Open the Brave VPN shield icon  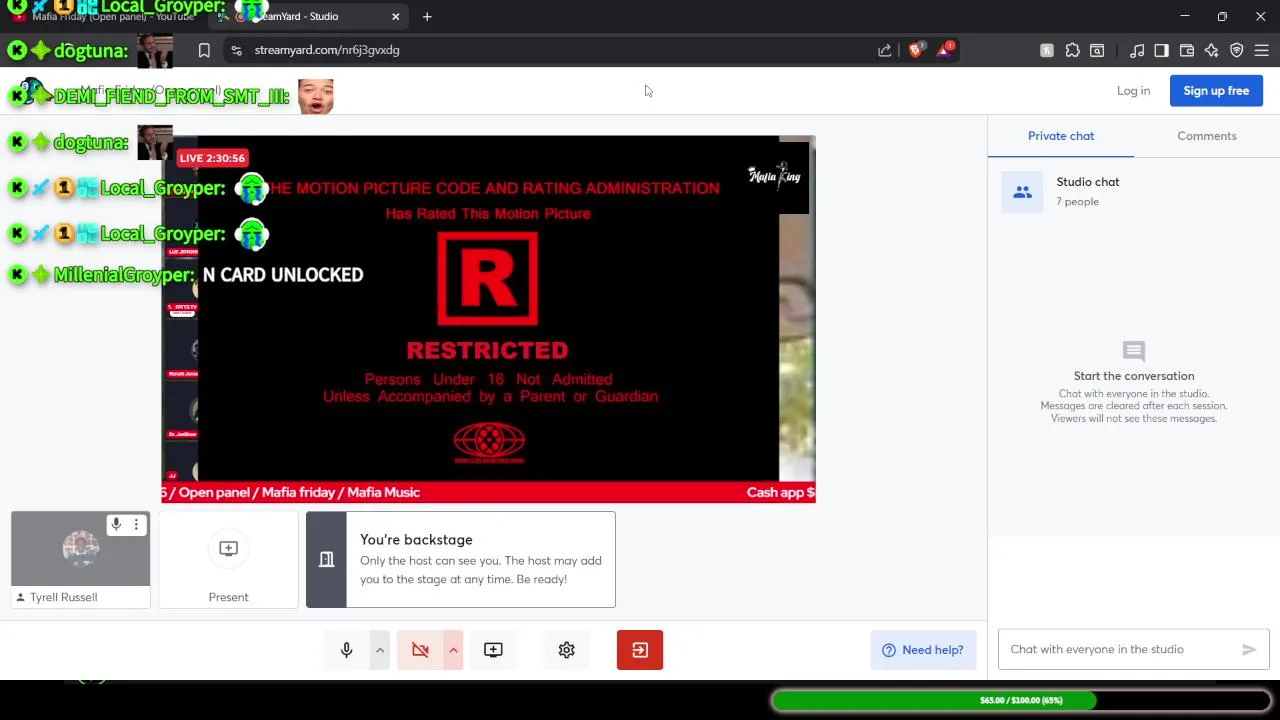point(1236,50)
